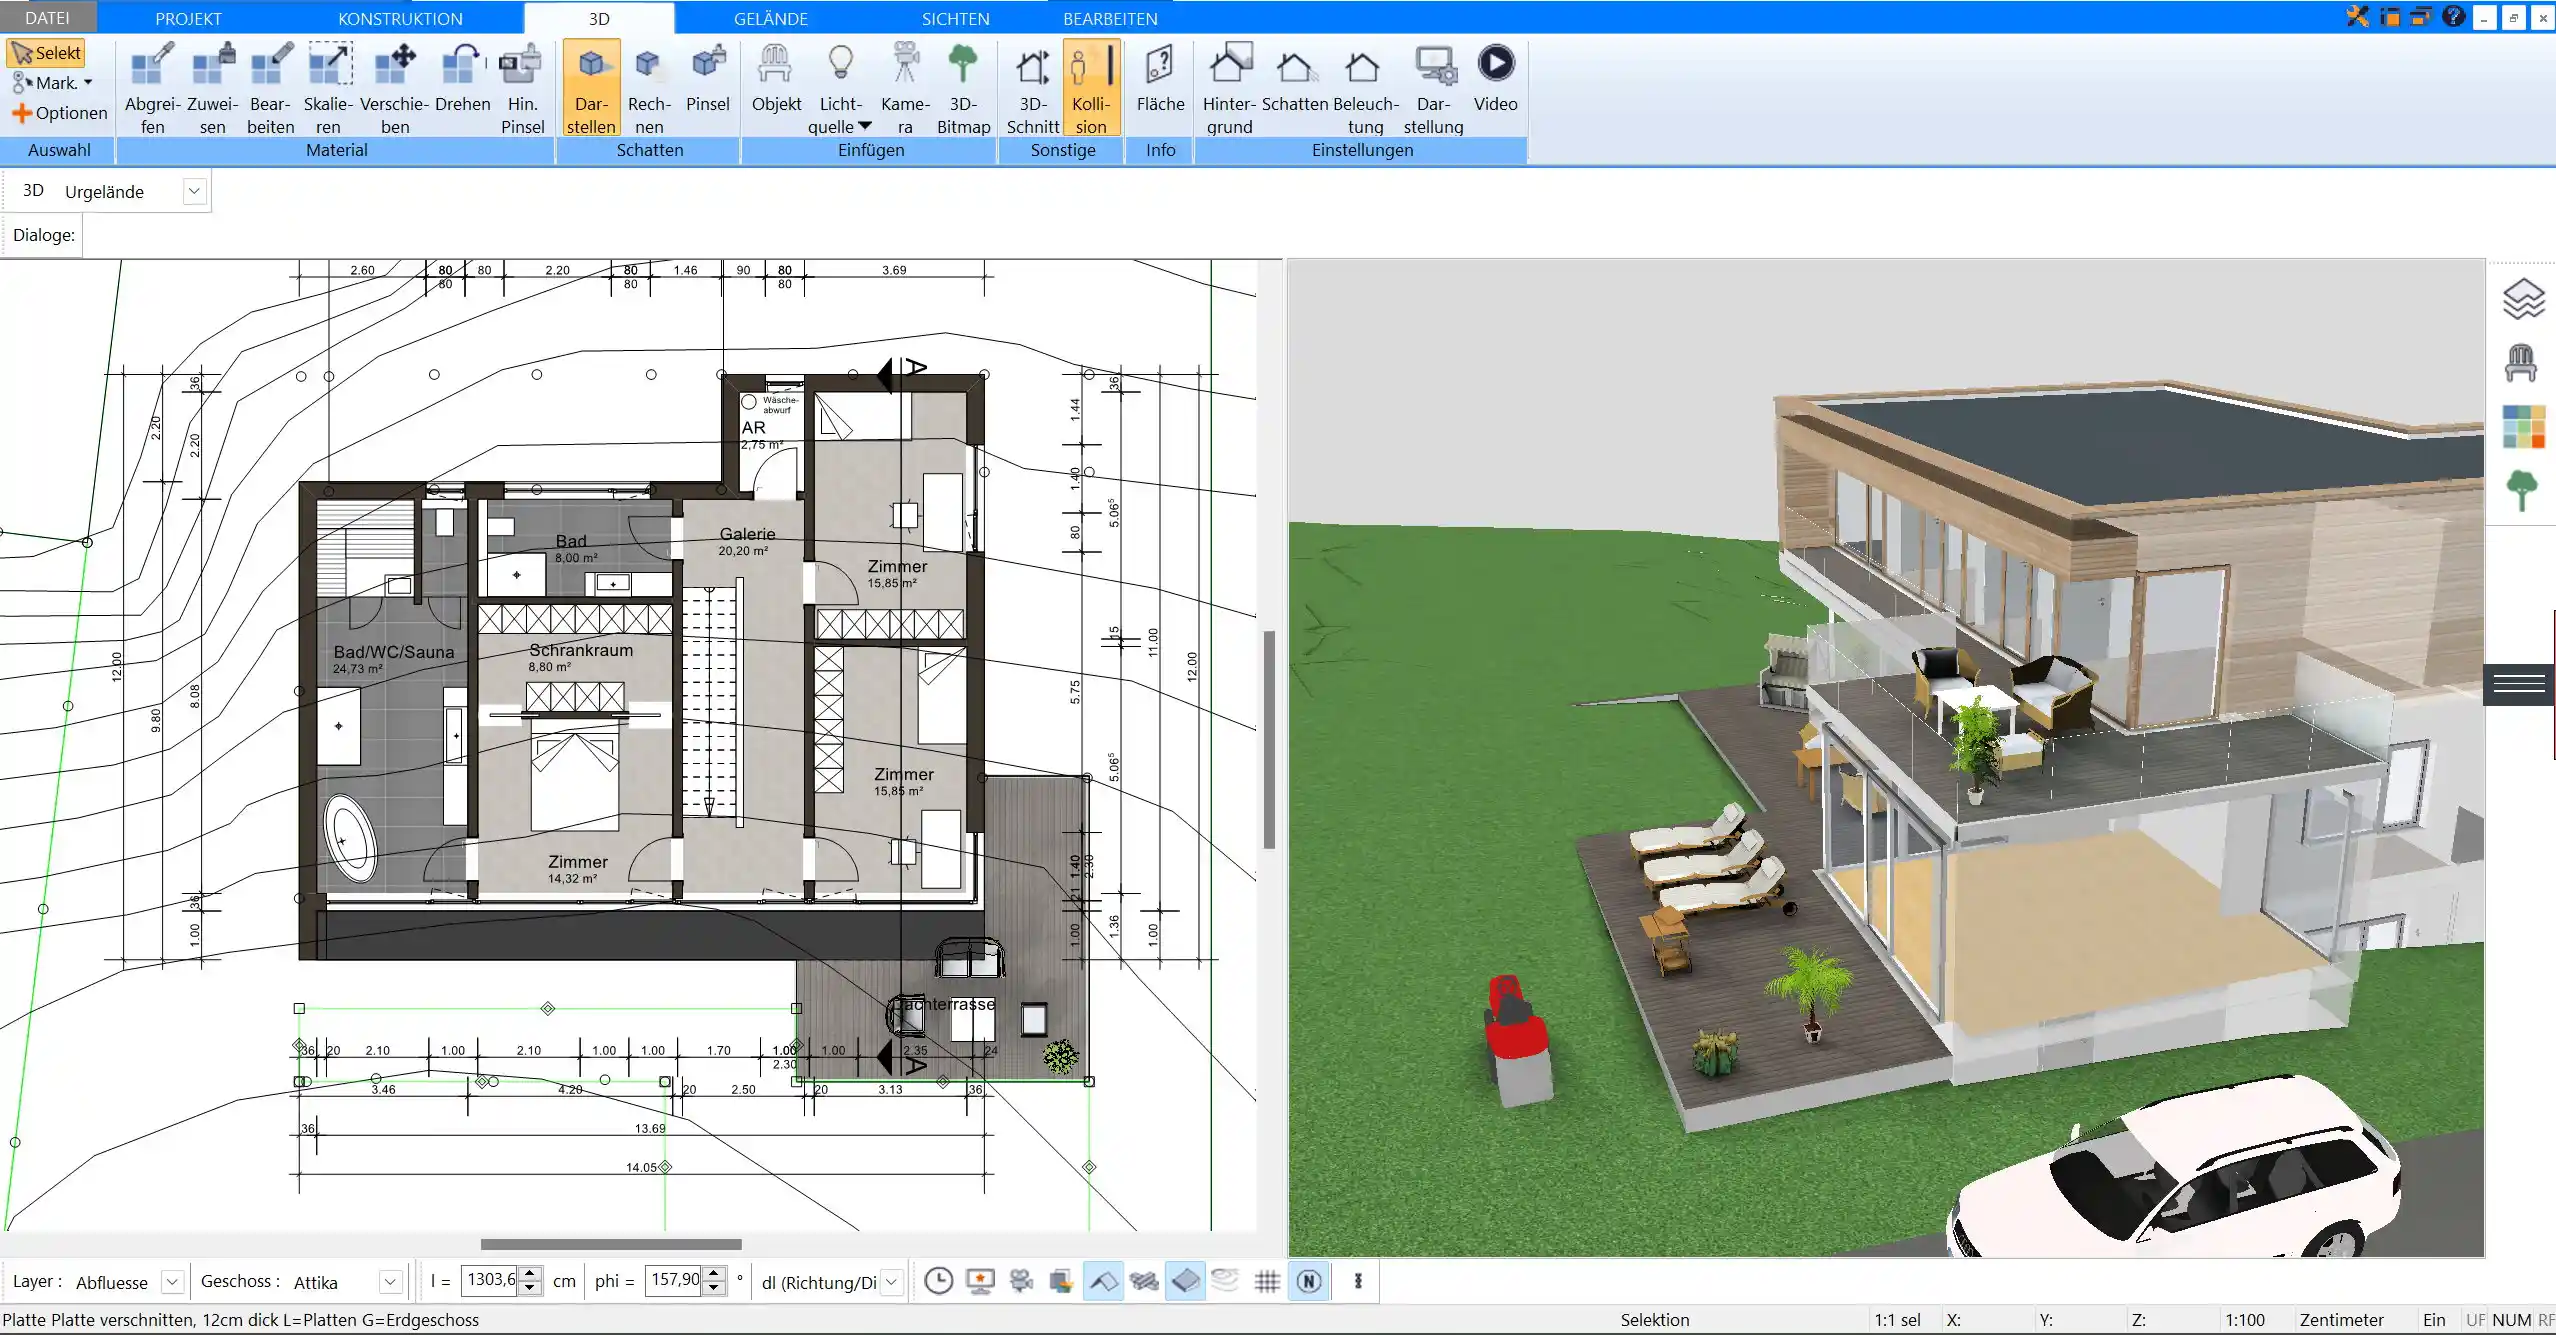Open the Geschoss Attika dropdown
Viewport: 2556px width, 1335px height.
[391, 1282]
